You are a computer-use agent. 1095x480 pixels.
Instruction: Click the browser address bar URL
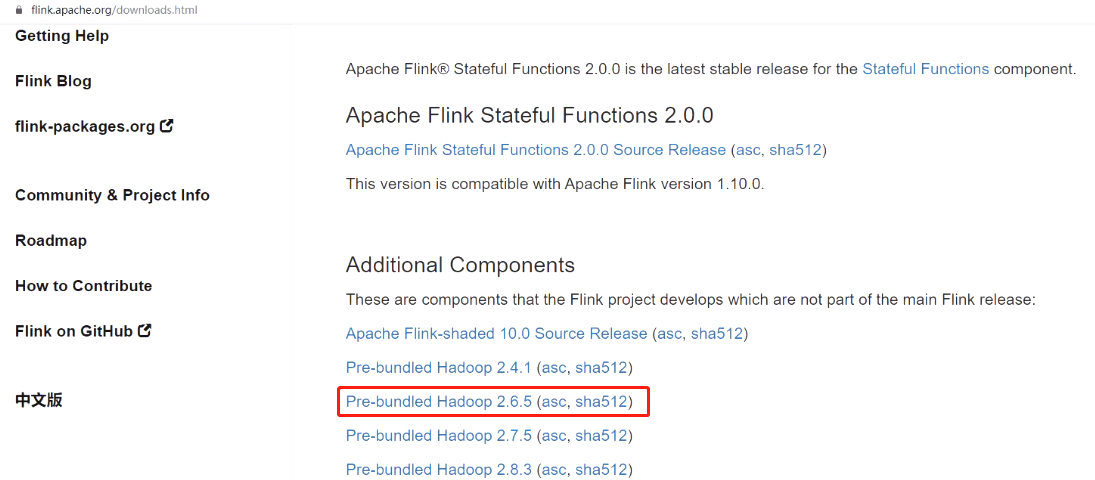point(114,10)
